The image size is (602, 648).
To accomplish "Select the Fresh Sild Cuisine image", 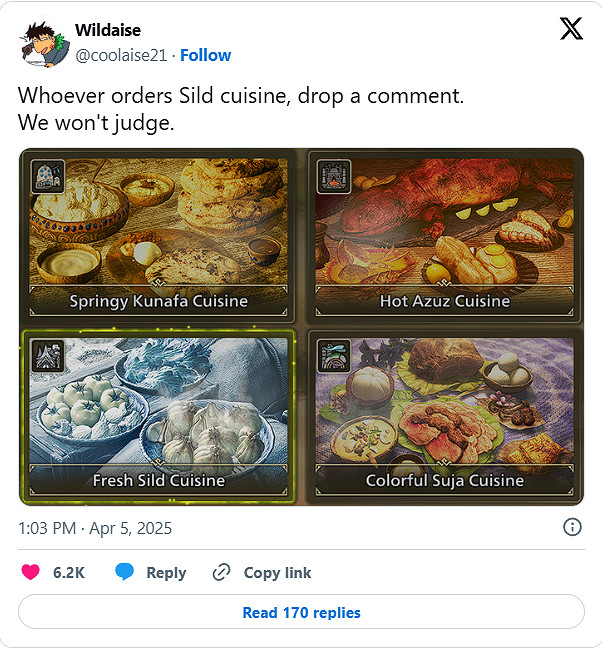I will point(158,417).
